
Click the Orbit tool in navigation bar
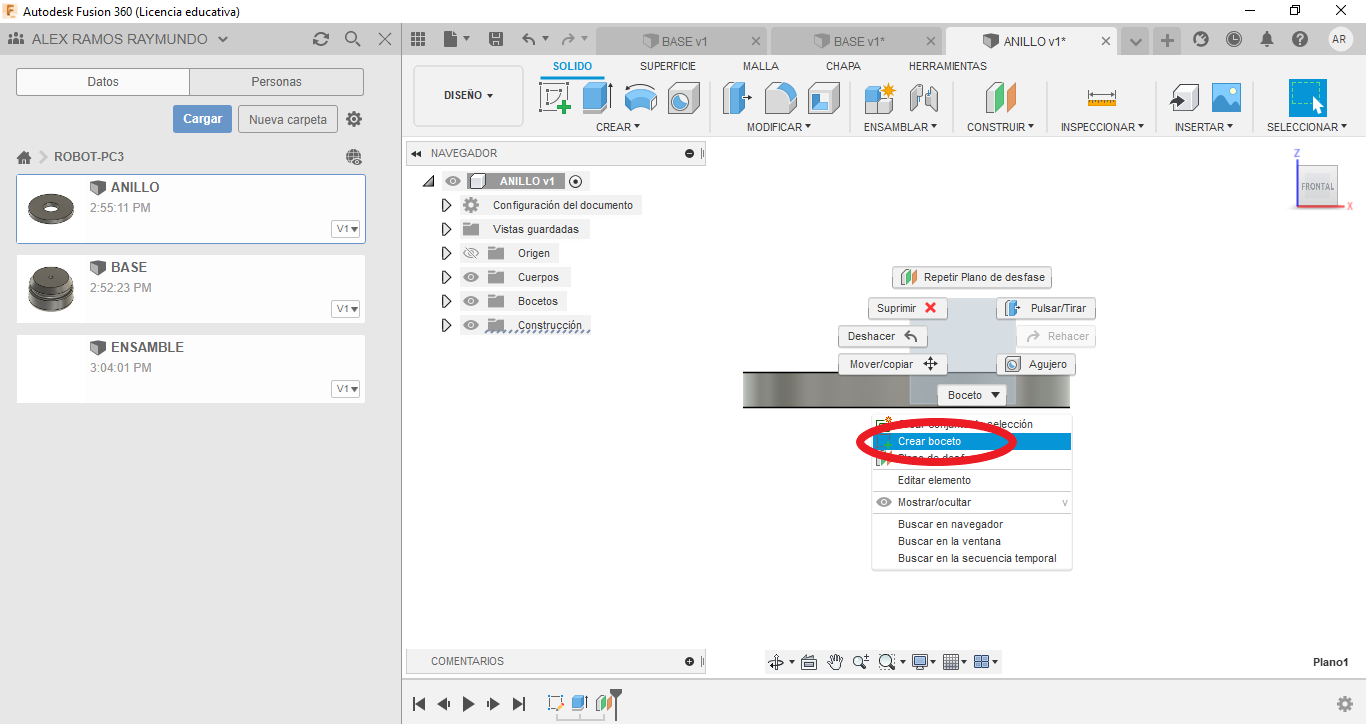pos(775,662)
